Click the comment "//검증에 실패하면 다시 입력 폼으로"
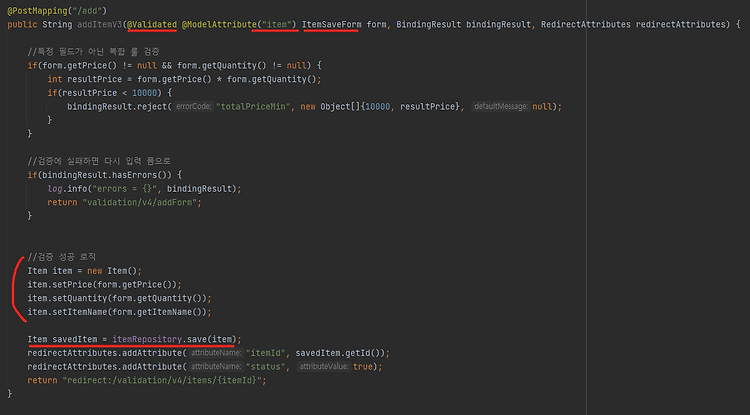The height and width of the screenshot is (415, 750). click(99, 161)
